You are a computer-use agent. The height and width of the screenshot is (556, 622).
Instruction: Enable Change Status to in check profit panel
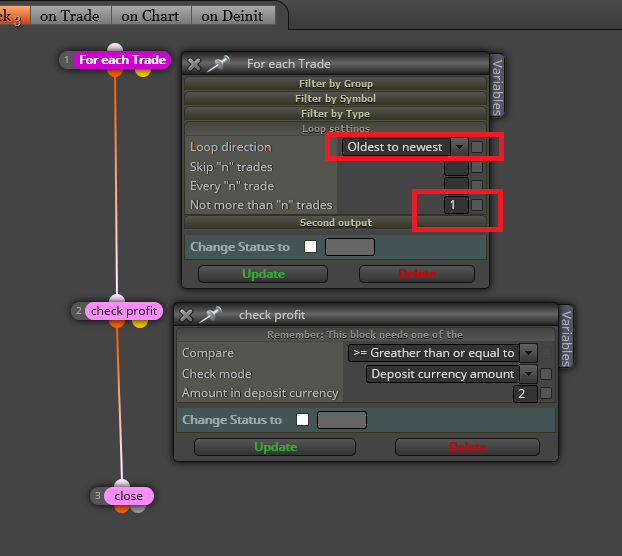coord(302,420)
